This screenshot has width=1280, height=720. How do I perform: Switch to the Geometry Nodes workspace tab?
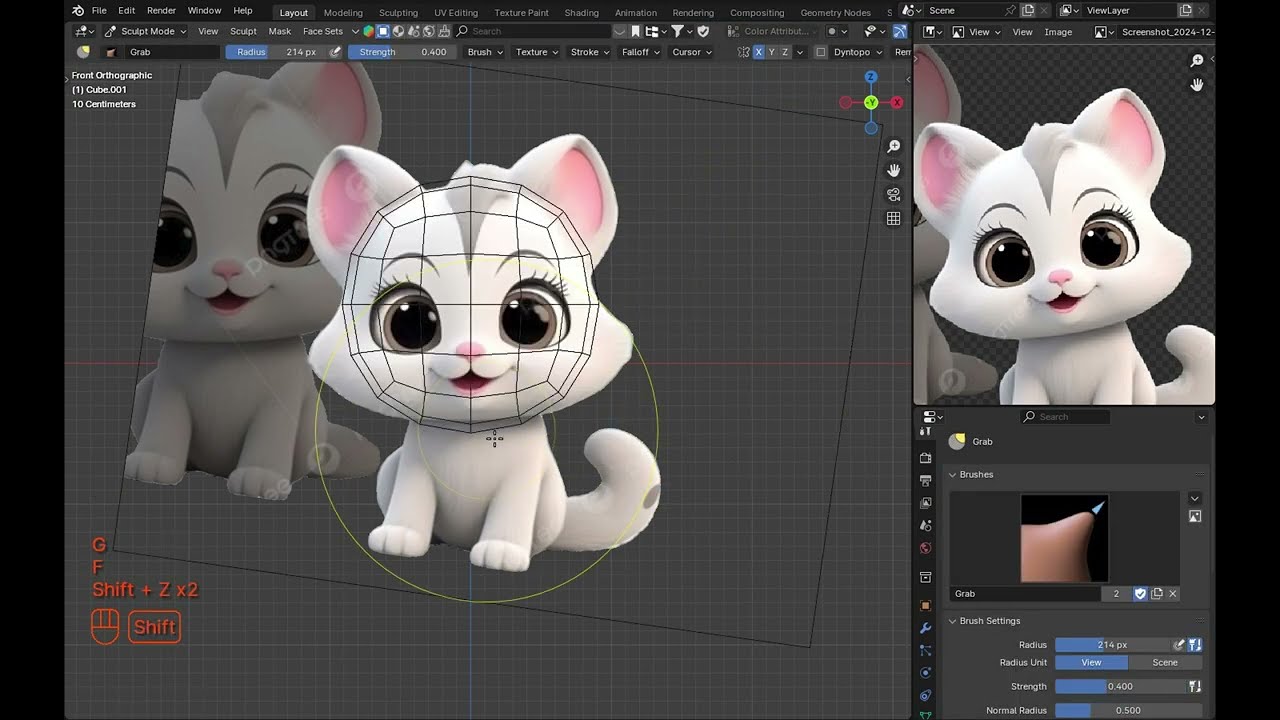[x=835, y=13]
